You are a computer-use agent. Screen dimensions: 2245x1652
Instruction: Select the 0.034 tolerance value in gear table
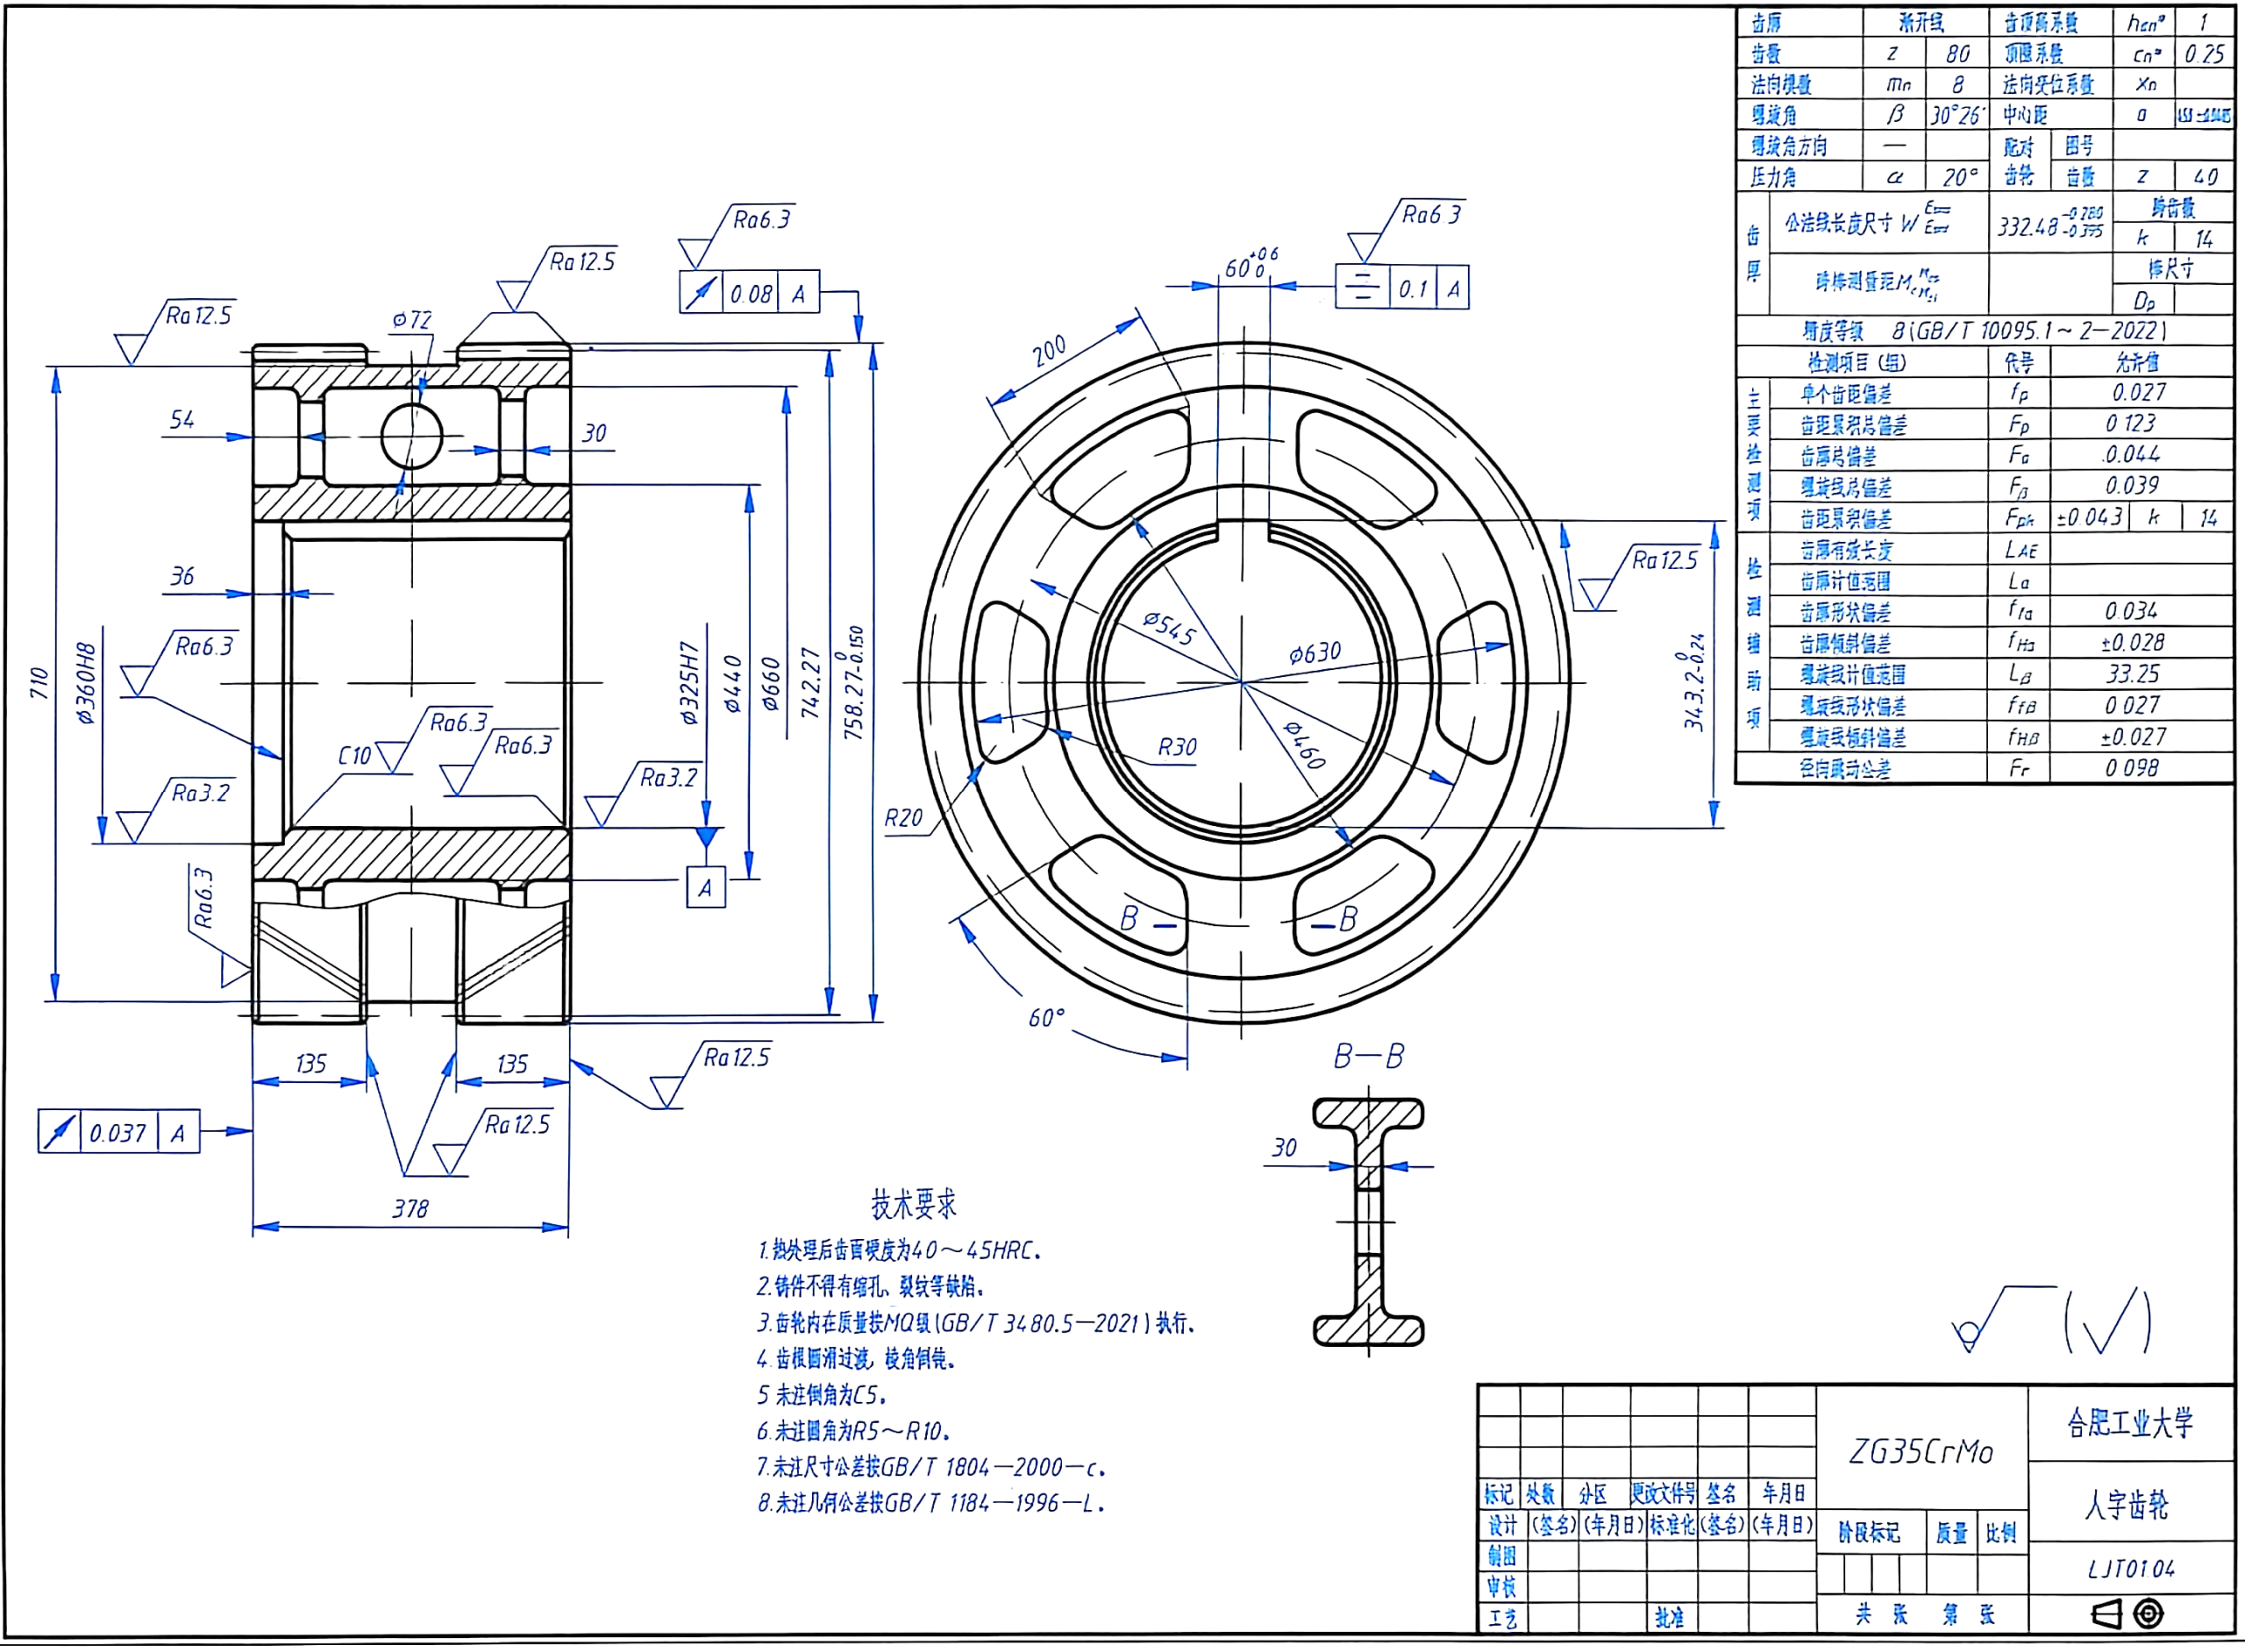tap(2131, 611)
